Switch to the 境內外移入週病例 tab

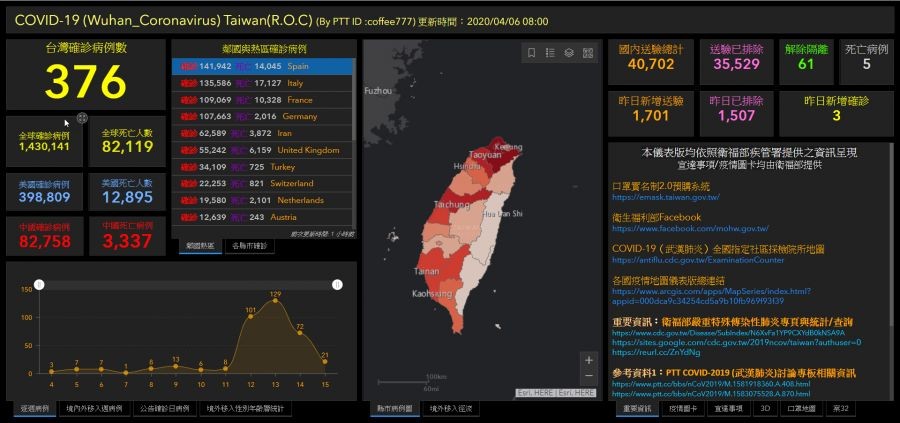click(x=94, y=409)
